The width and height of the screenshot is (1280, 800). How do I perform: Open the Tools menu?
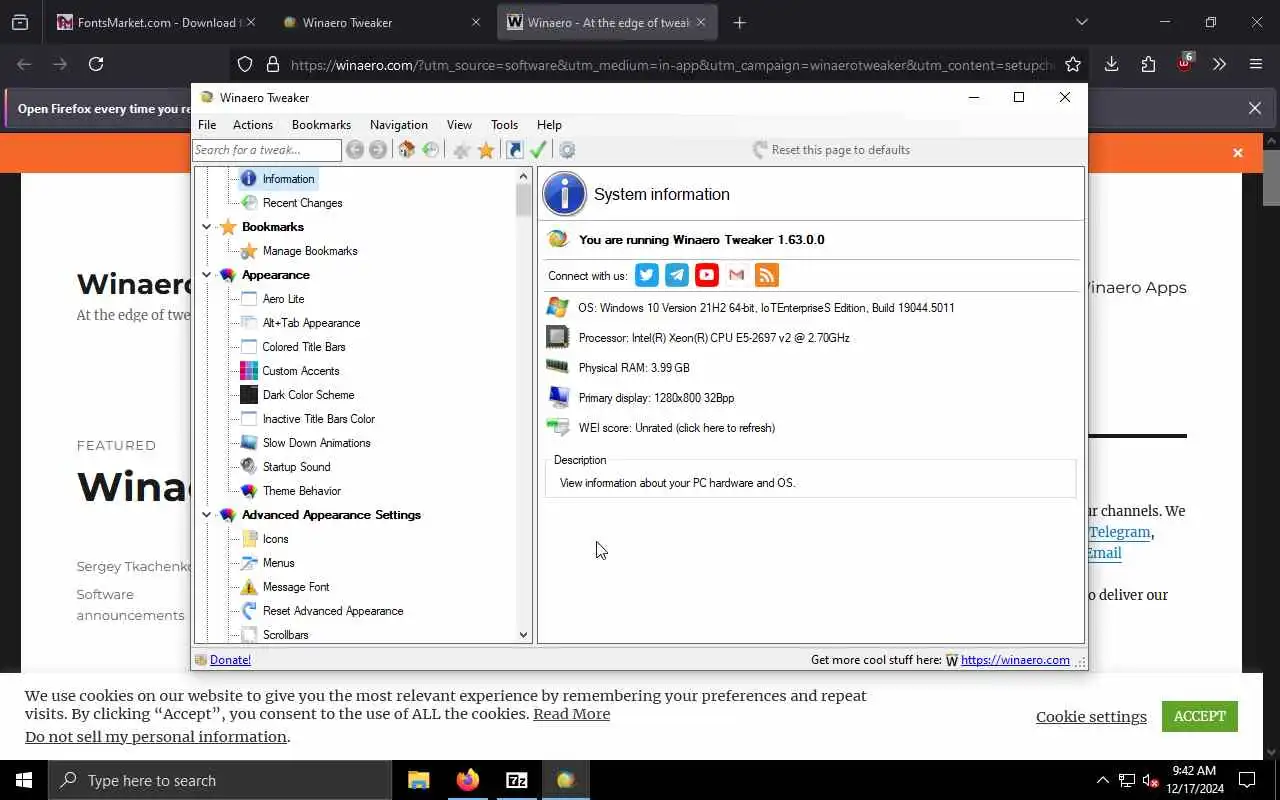pyautogui.click(x=504, y=125)
